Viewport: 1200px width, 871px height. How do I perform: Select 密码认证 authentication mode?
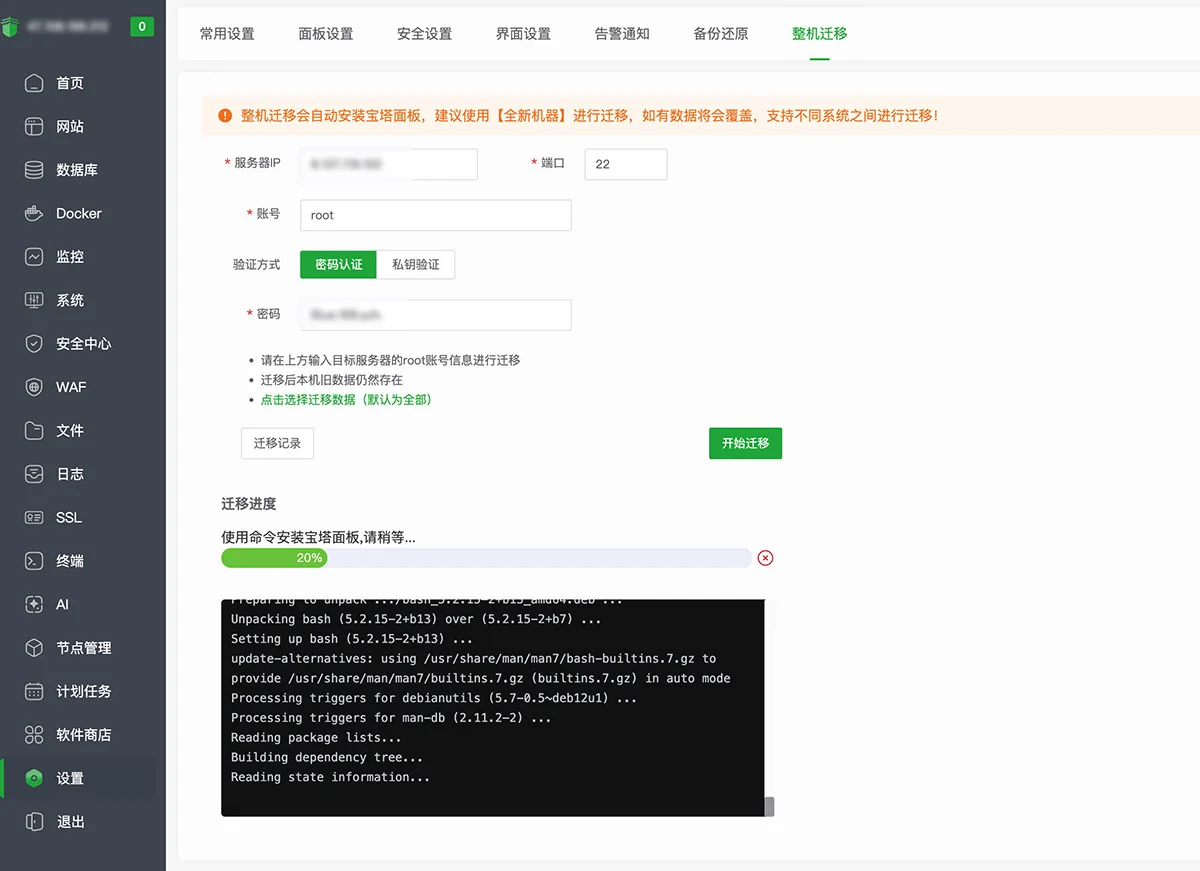coord(338,265)
